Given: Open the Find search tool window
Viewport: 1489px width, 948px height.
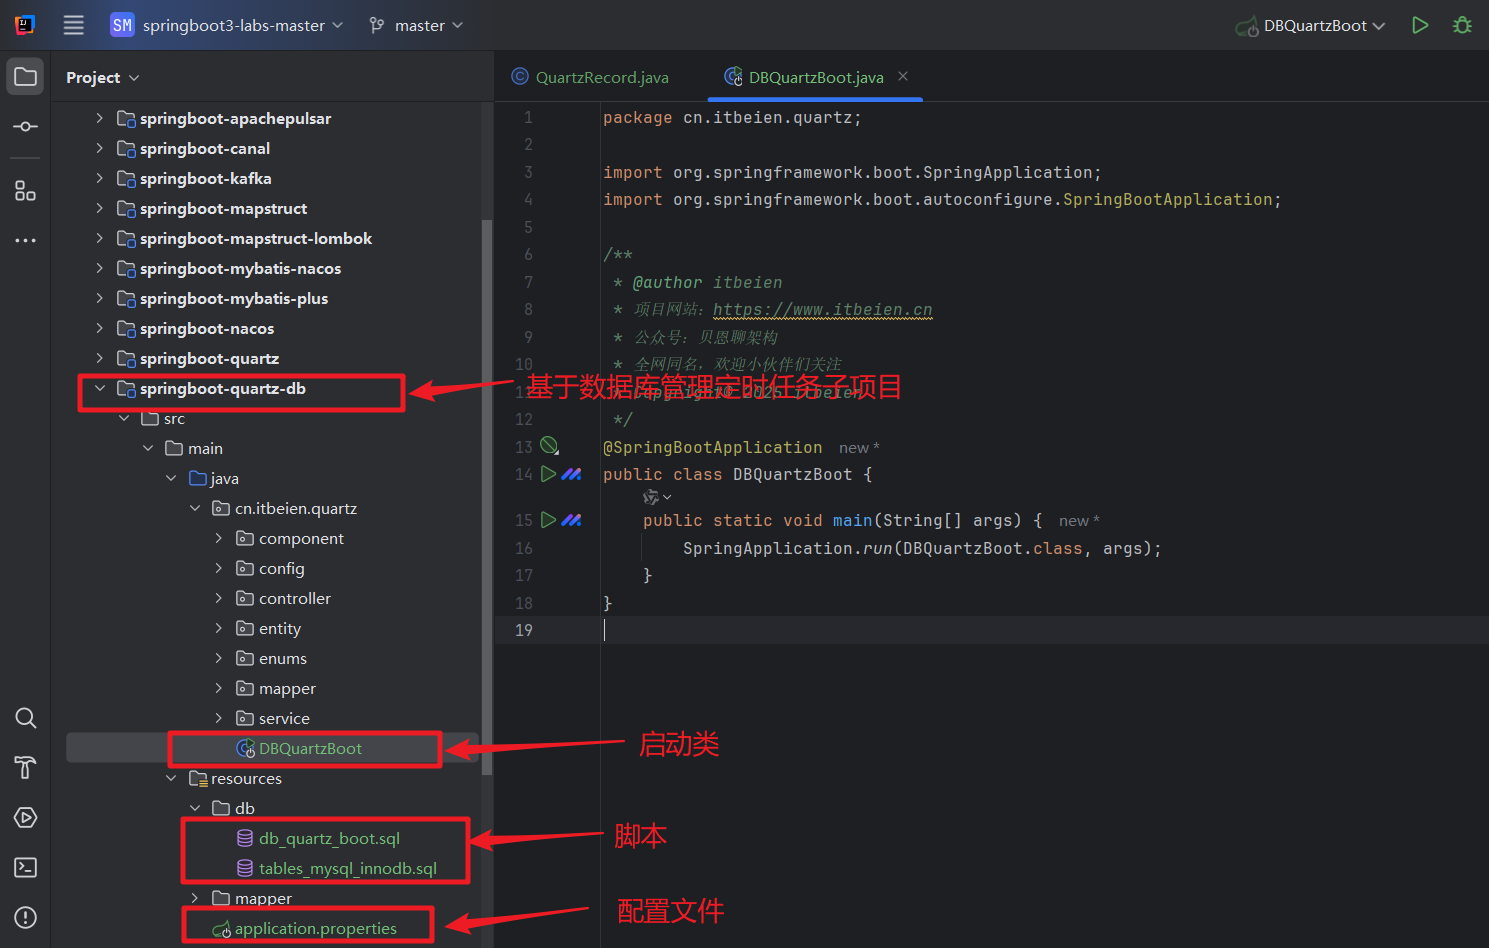Looking at the screenshot, I should click(x=26, y=718).
